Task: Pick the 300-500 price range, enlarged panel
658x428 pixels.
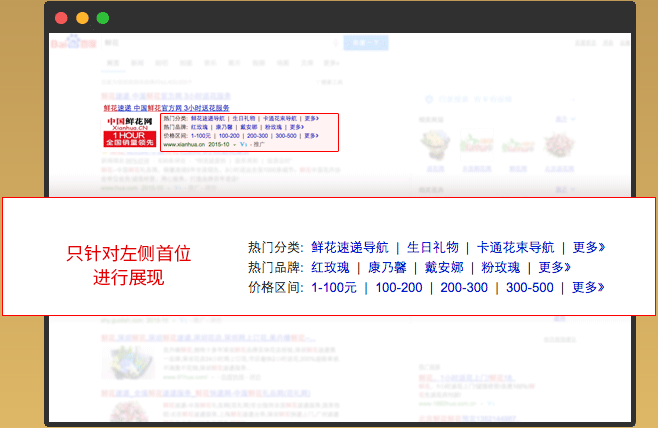Action: coord(529,287)
